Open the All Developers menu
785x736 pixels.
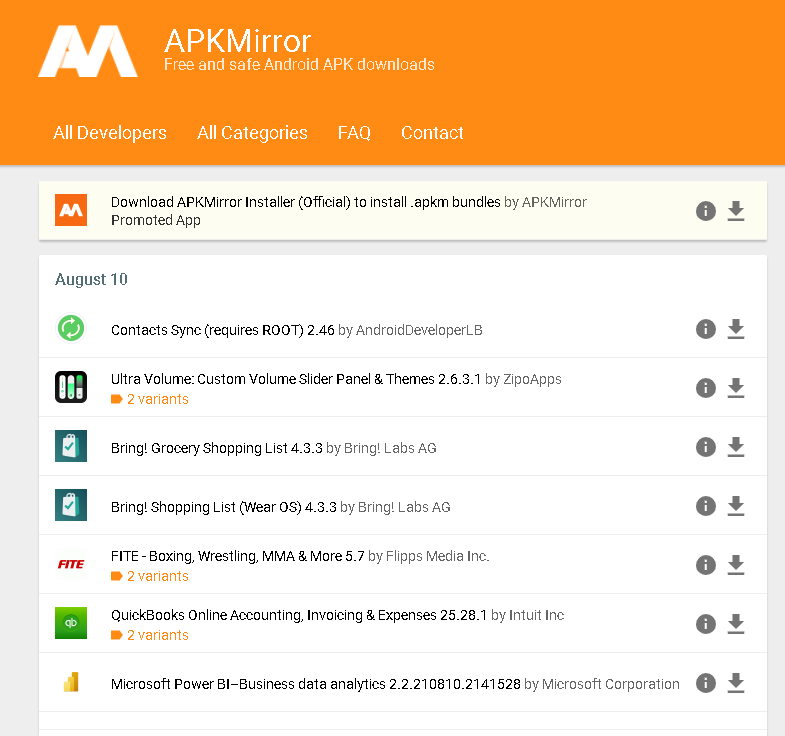coord(110,133)
